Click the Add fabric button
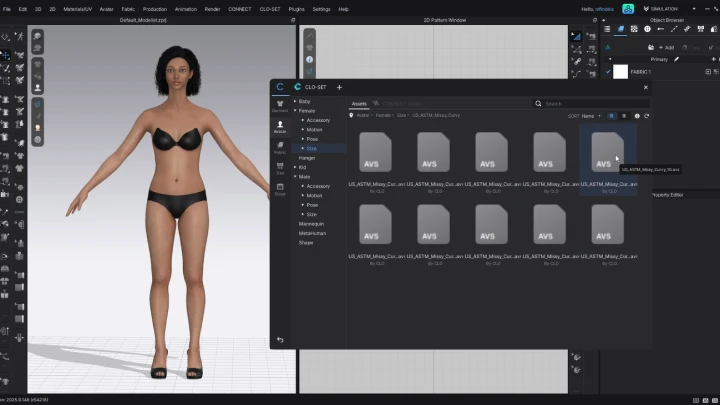Image resolution: width=720 pixels, height=405 pixels. pyautogui.click(x=666, y=47)
